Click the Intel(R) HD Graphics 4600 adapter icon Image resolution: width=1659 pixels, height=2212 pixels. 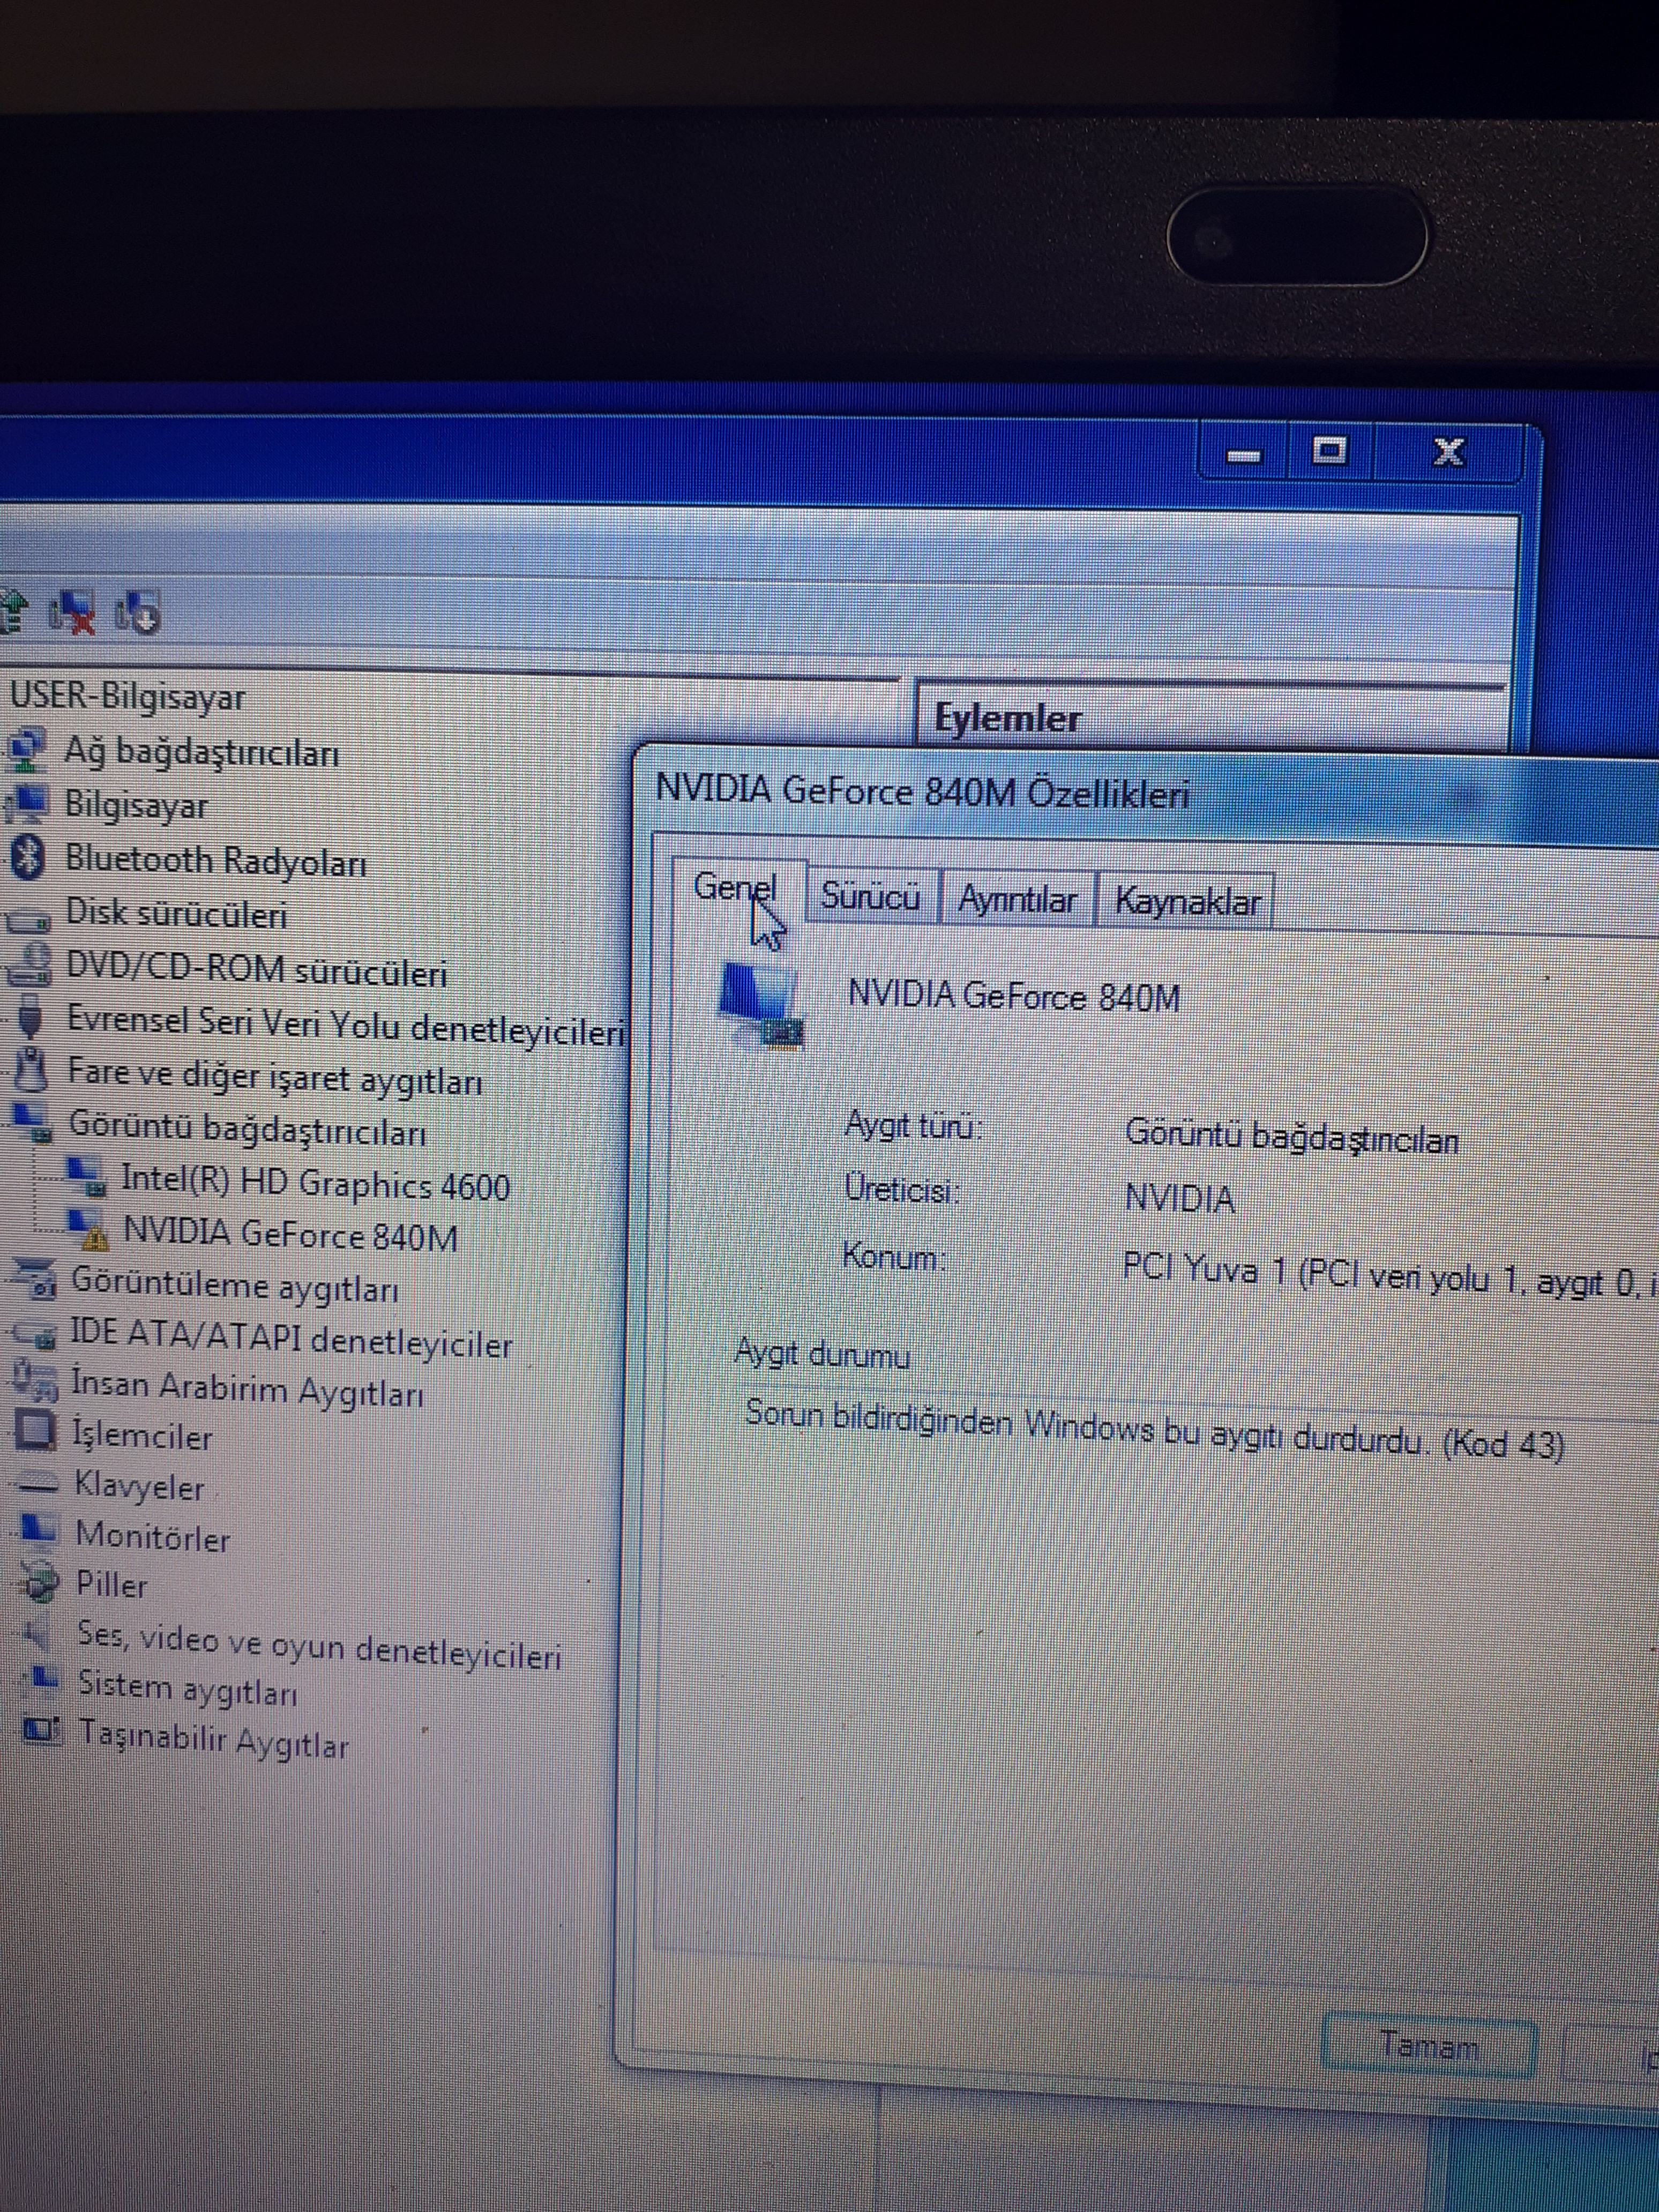[x=87, y=1177]
